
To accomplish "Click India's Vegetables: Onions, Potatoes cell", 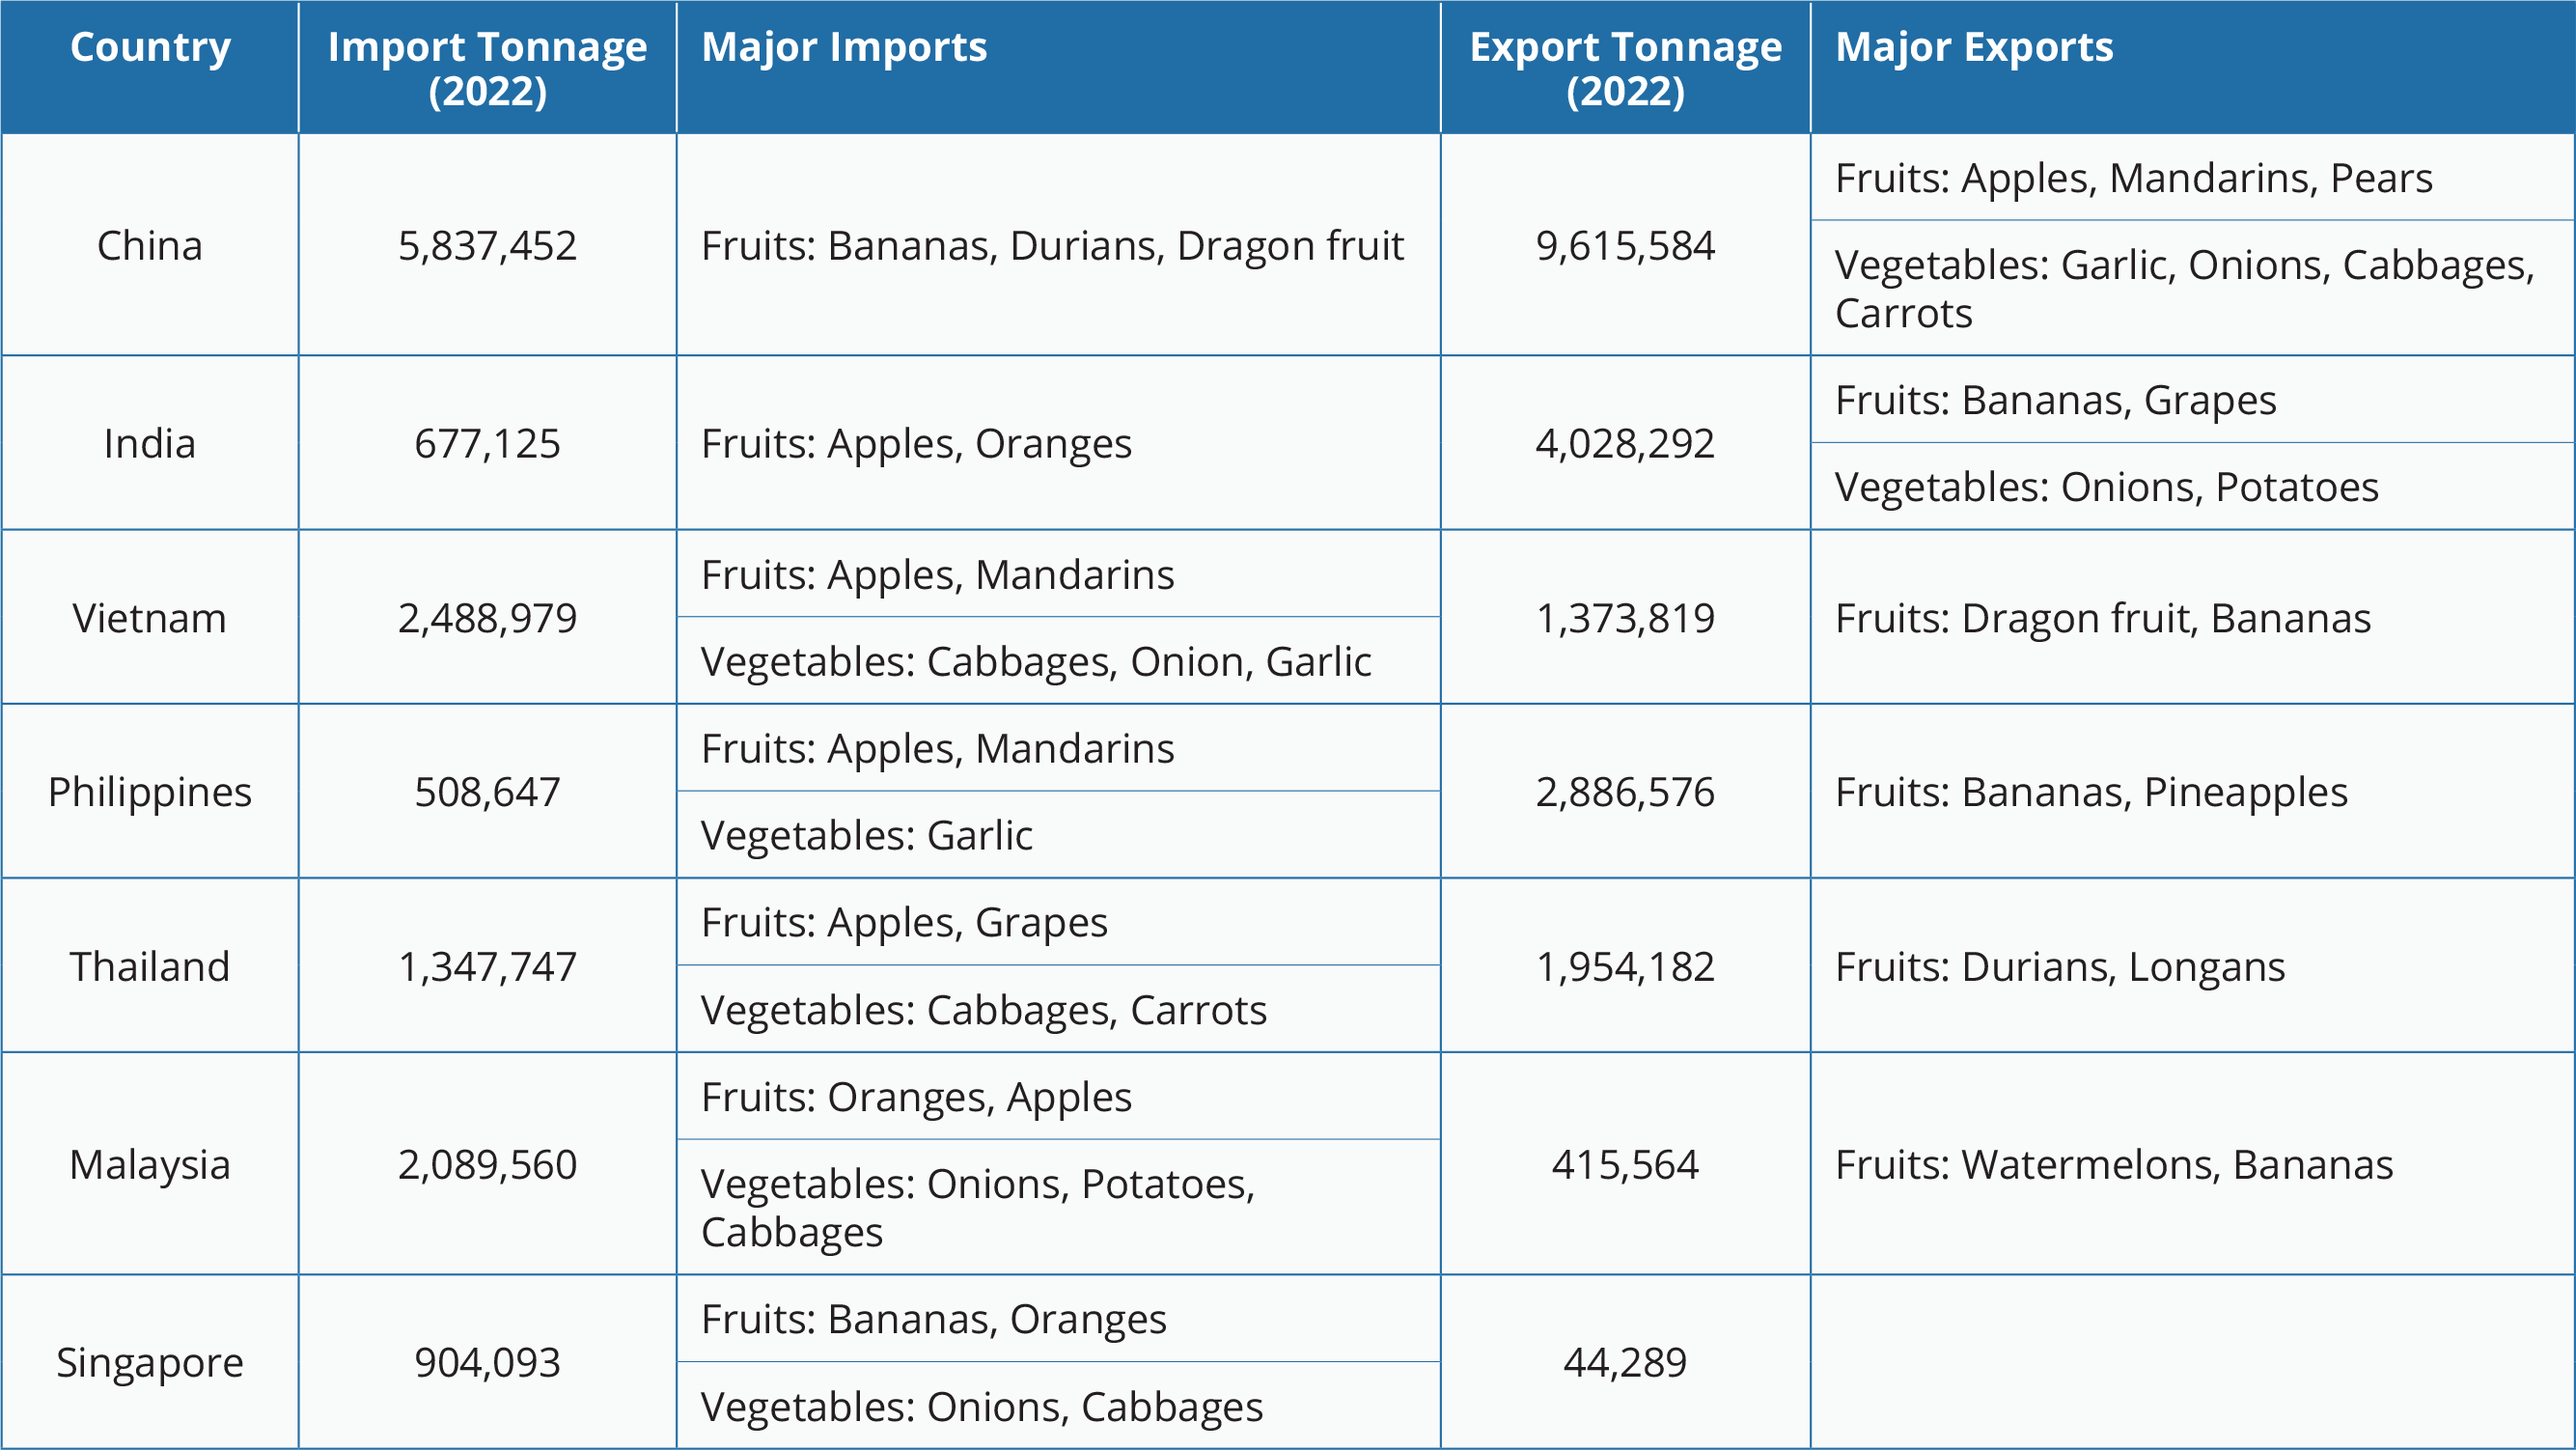I will (2106, 487).
